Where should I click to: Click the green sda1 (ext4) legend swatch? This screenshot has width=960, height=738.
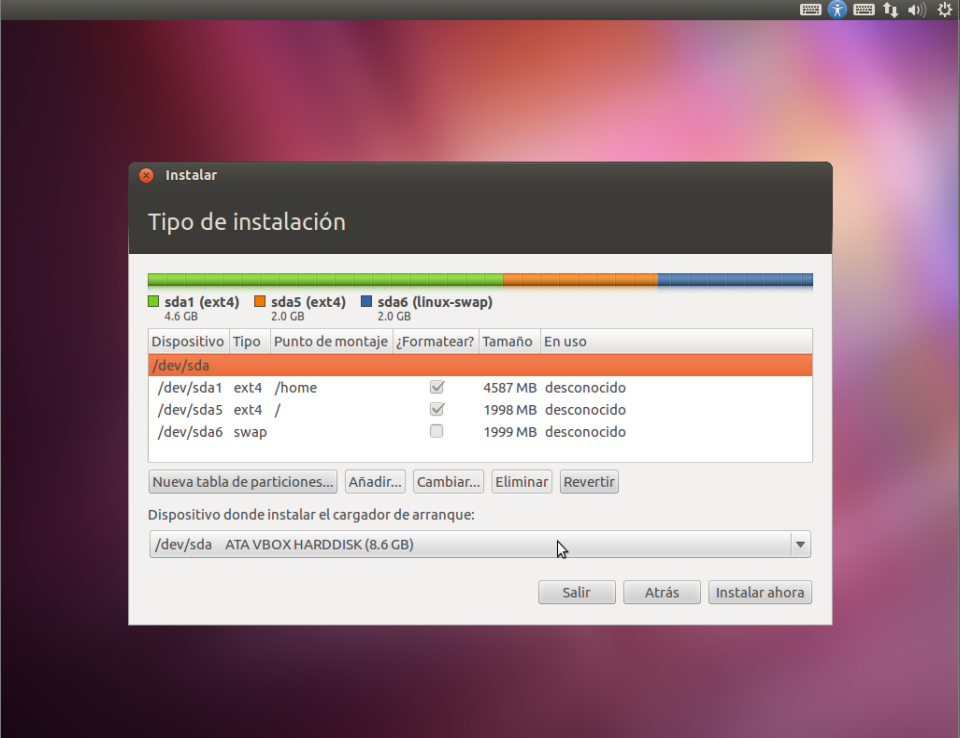[x=154, y=301]
